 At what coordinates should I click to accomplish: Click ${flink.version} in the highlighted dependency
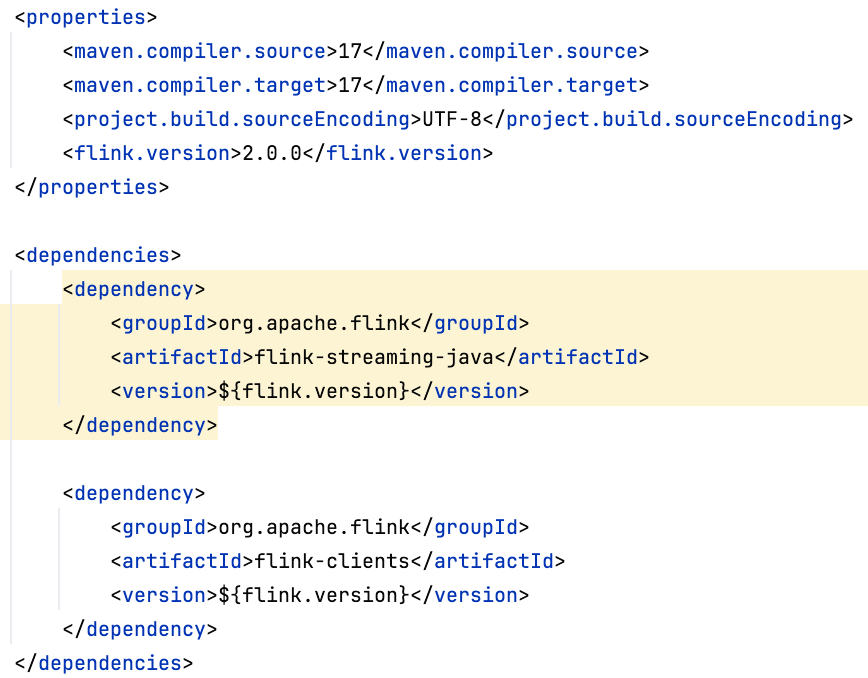click(314, 391)
